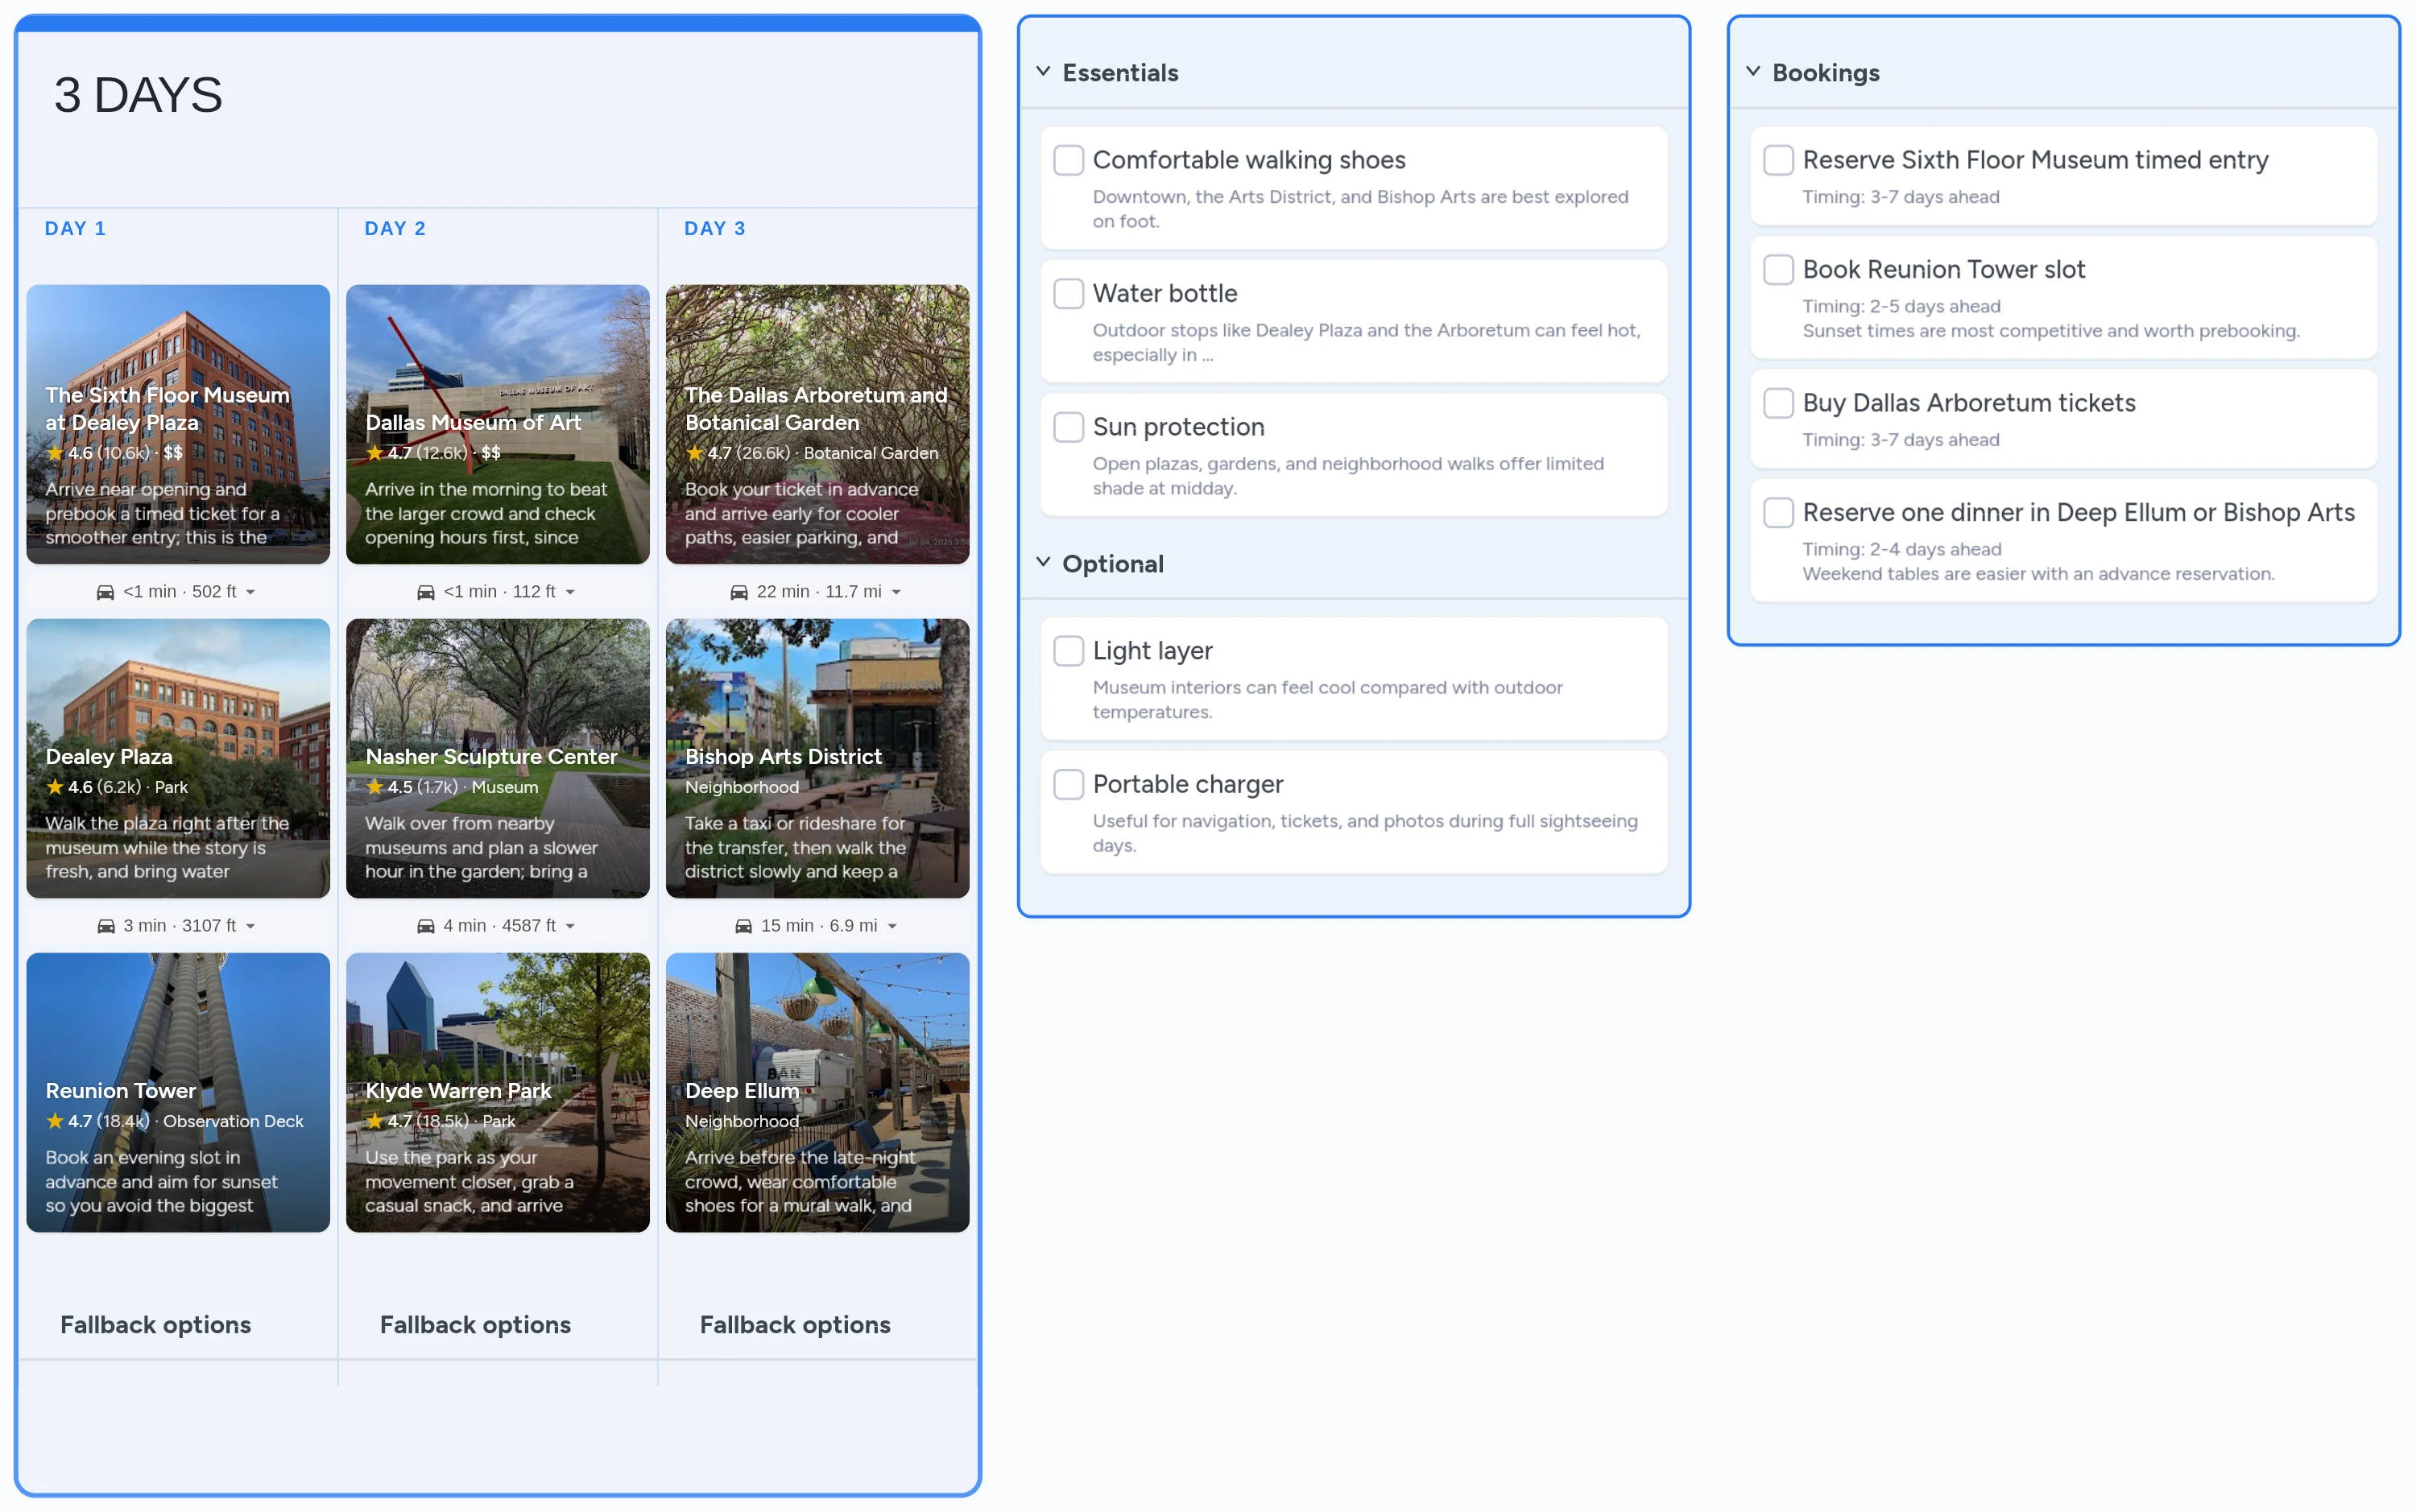The height and width of the screenshot is (1512, 2416).
Task: Select the DAY 3 column header
Action: pos(714,228)
